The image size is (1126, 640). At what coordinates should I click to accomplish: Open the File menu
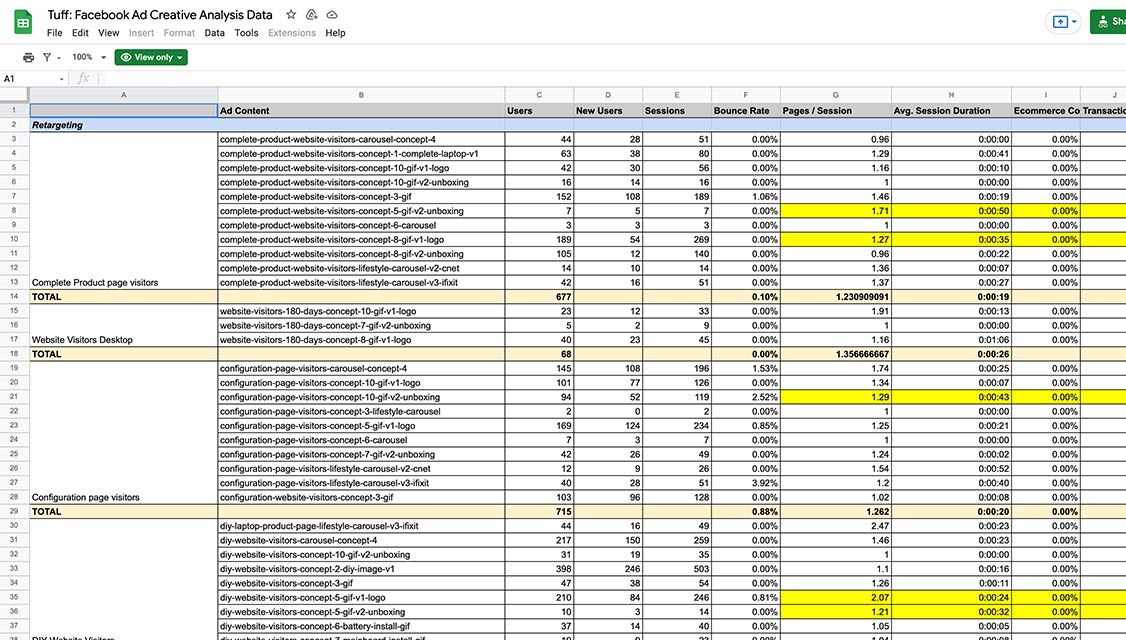54,33
